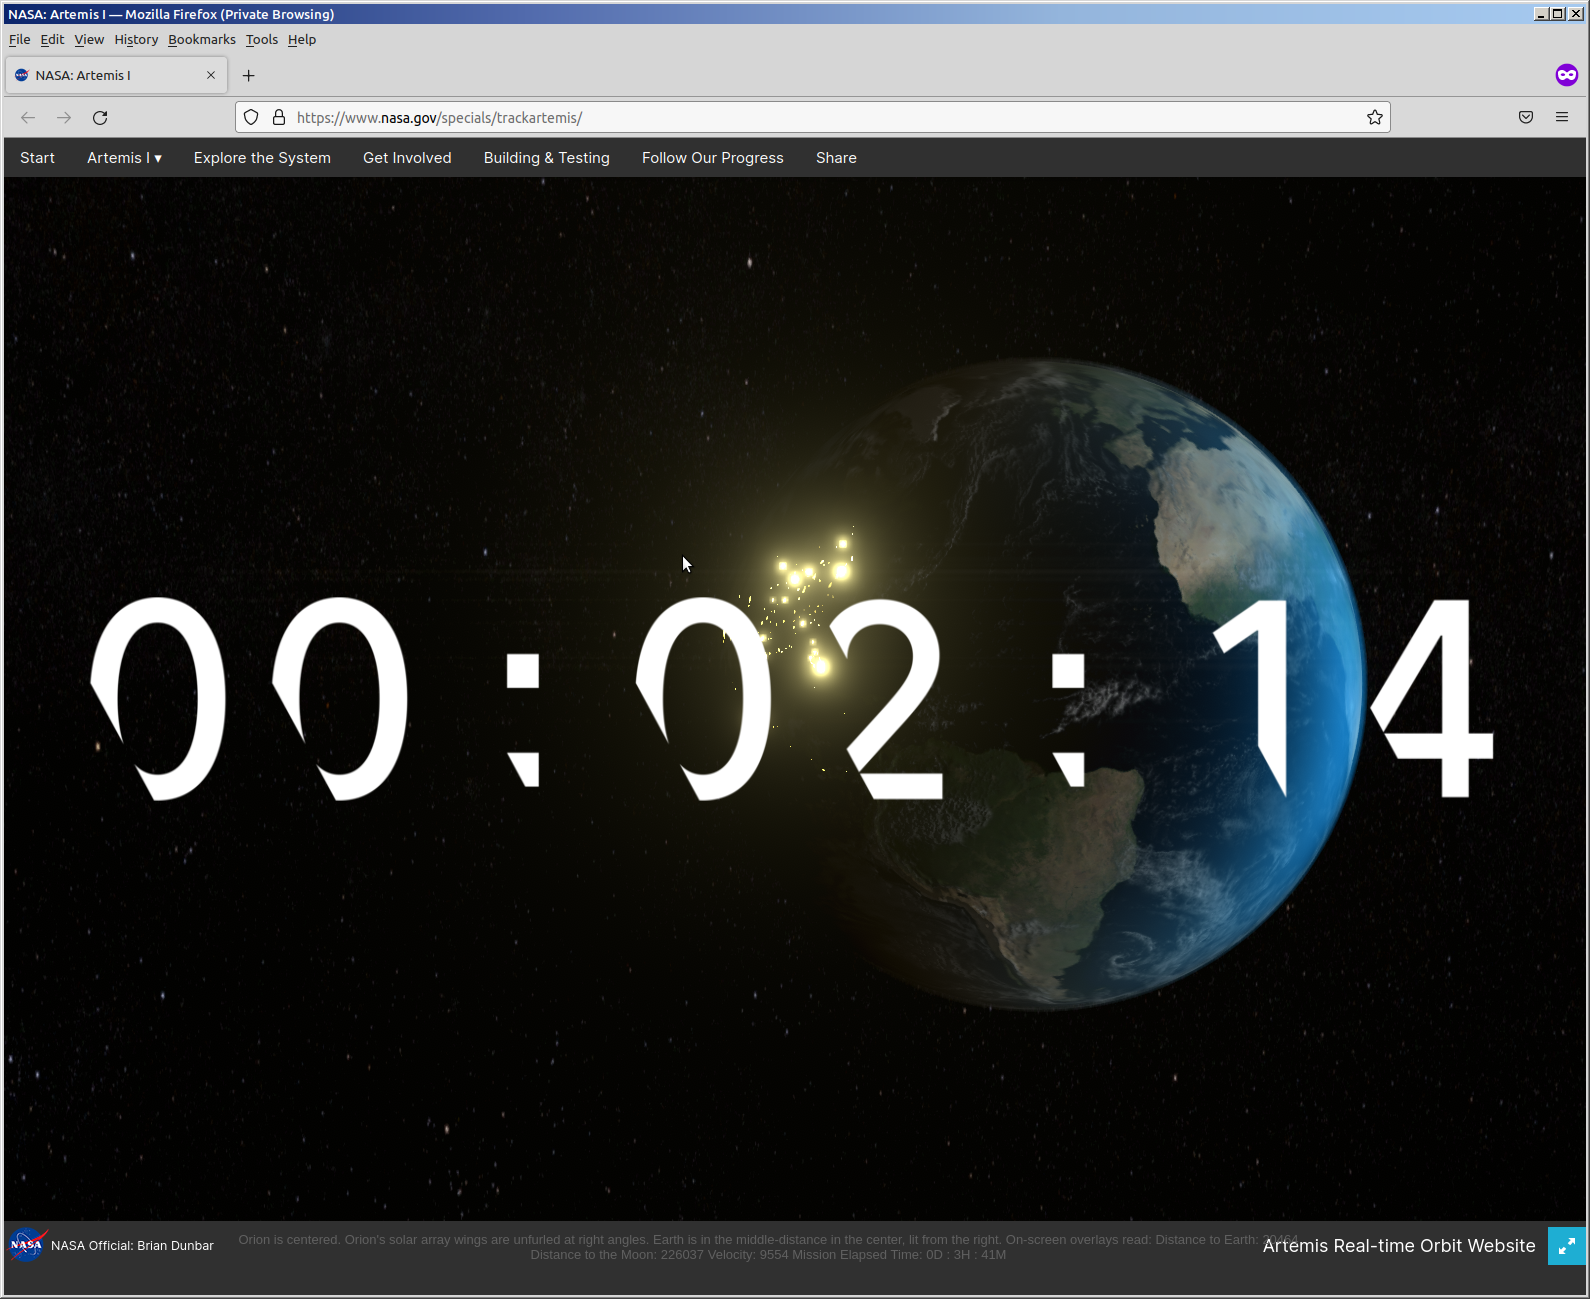Click the URL address bar field
Screen dimensions: 1590x1299
click(812, 118)
